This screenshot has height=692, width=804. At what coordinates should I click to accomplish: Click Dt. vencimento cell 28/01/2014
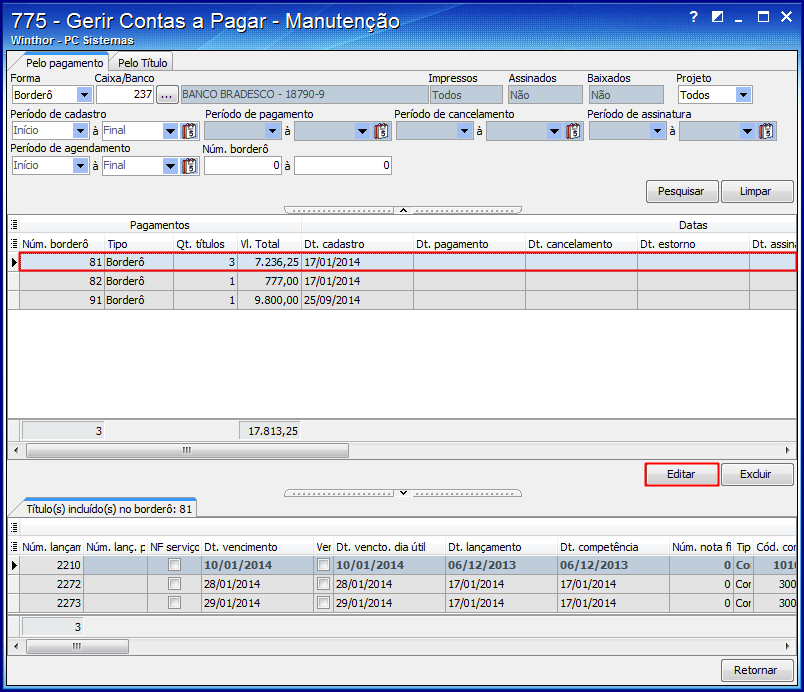tap(257, 584)
